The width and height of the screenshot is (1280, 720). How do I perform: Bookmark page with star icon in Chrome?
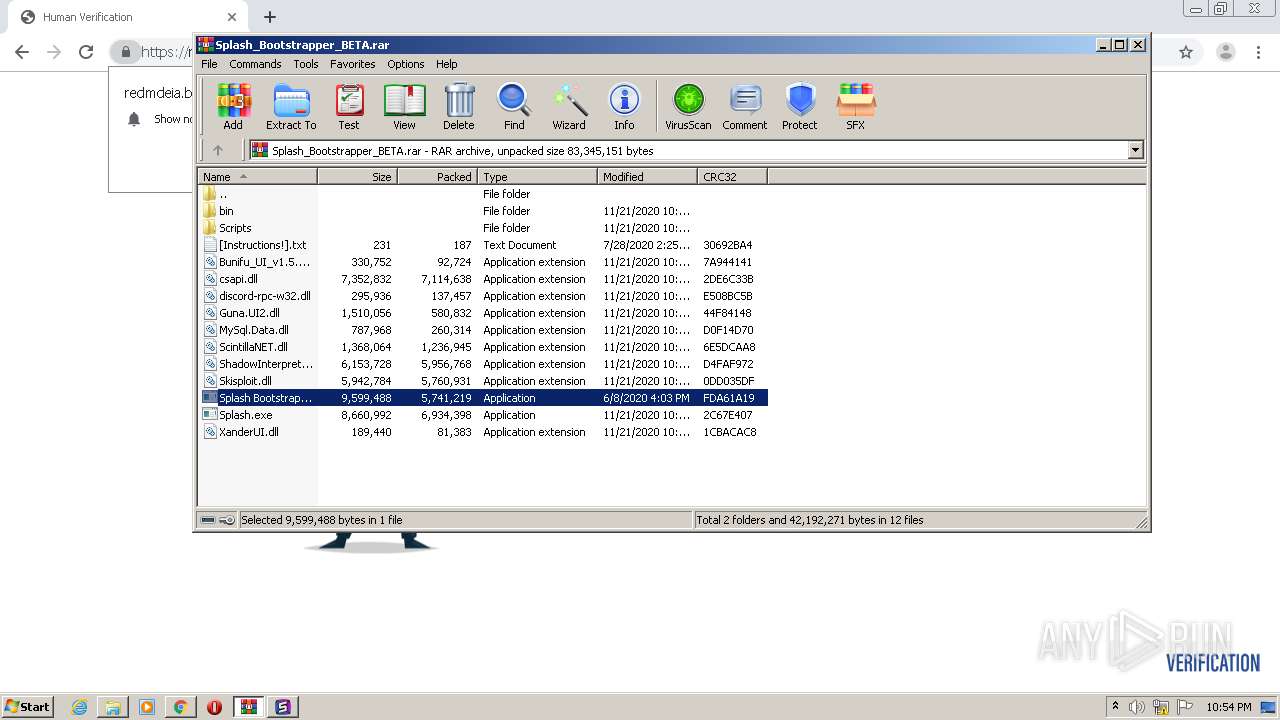pos(1186,52)
